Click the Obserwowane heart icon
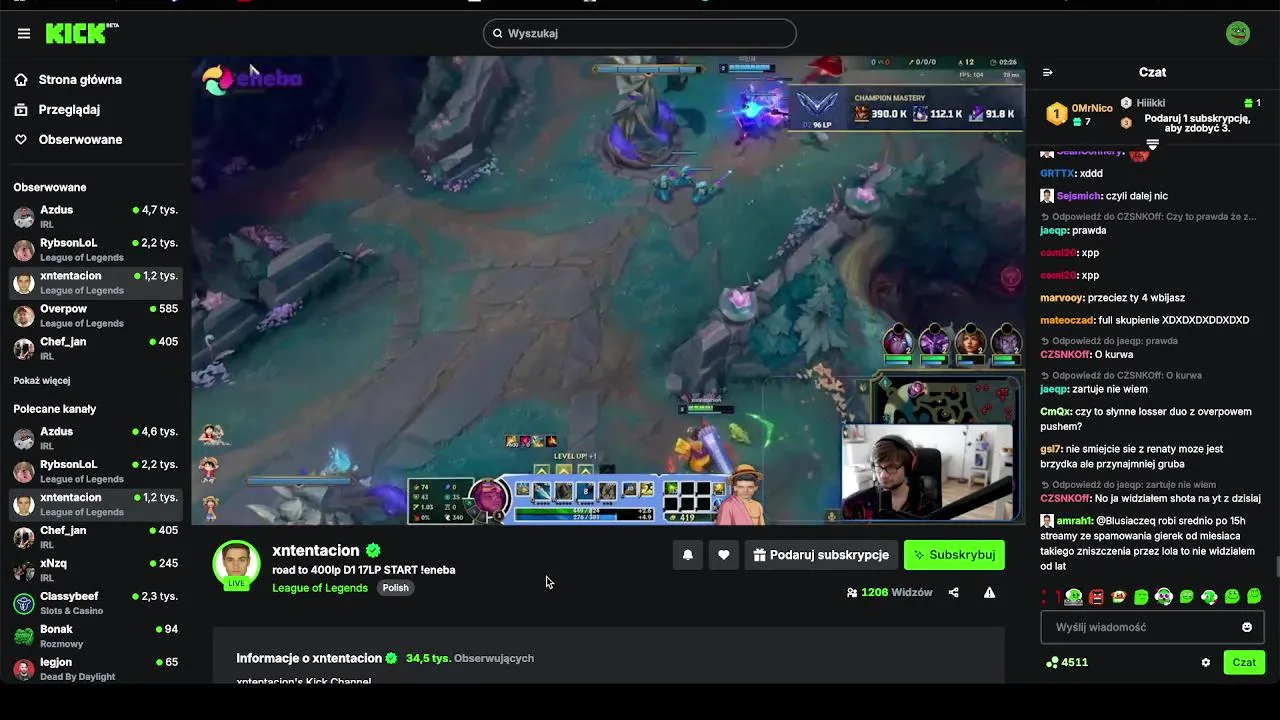Screen dimensions: 1280x720 click(x=21, y=139)
